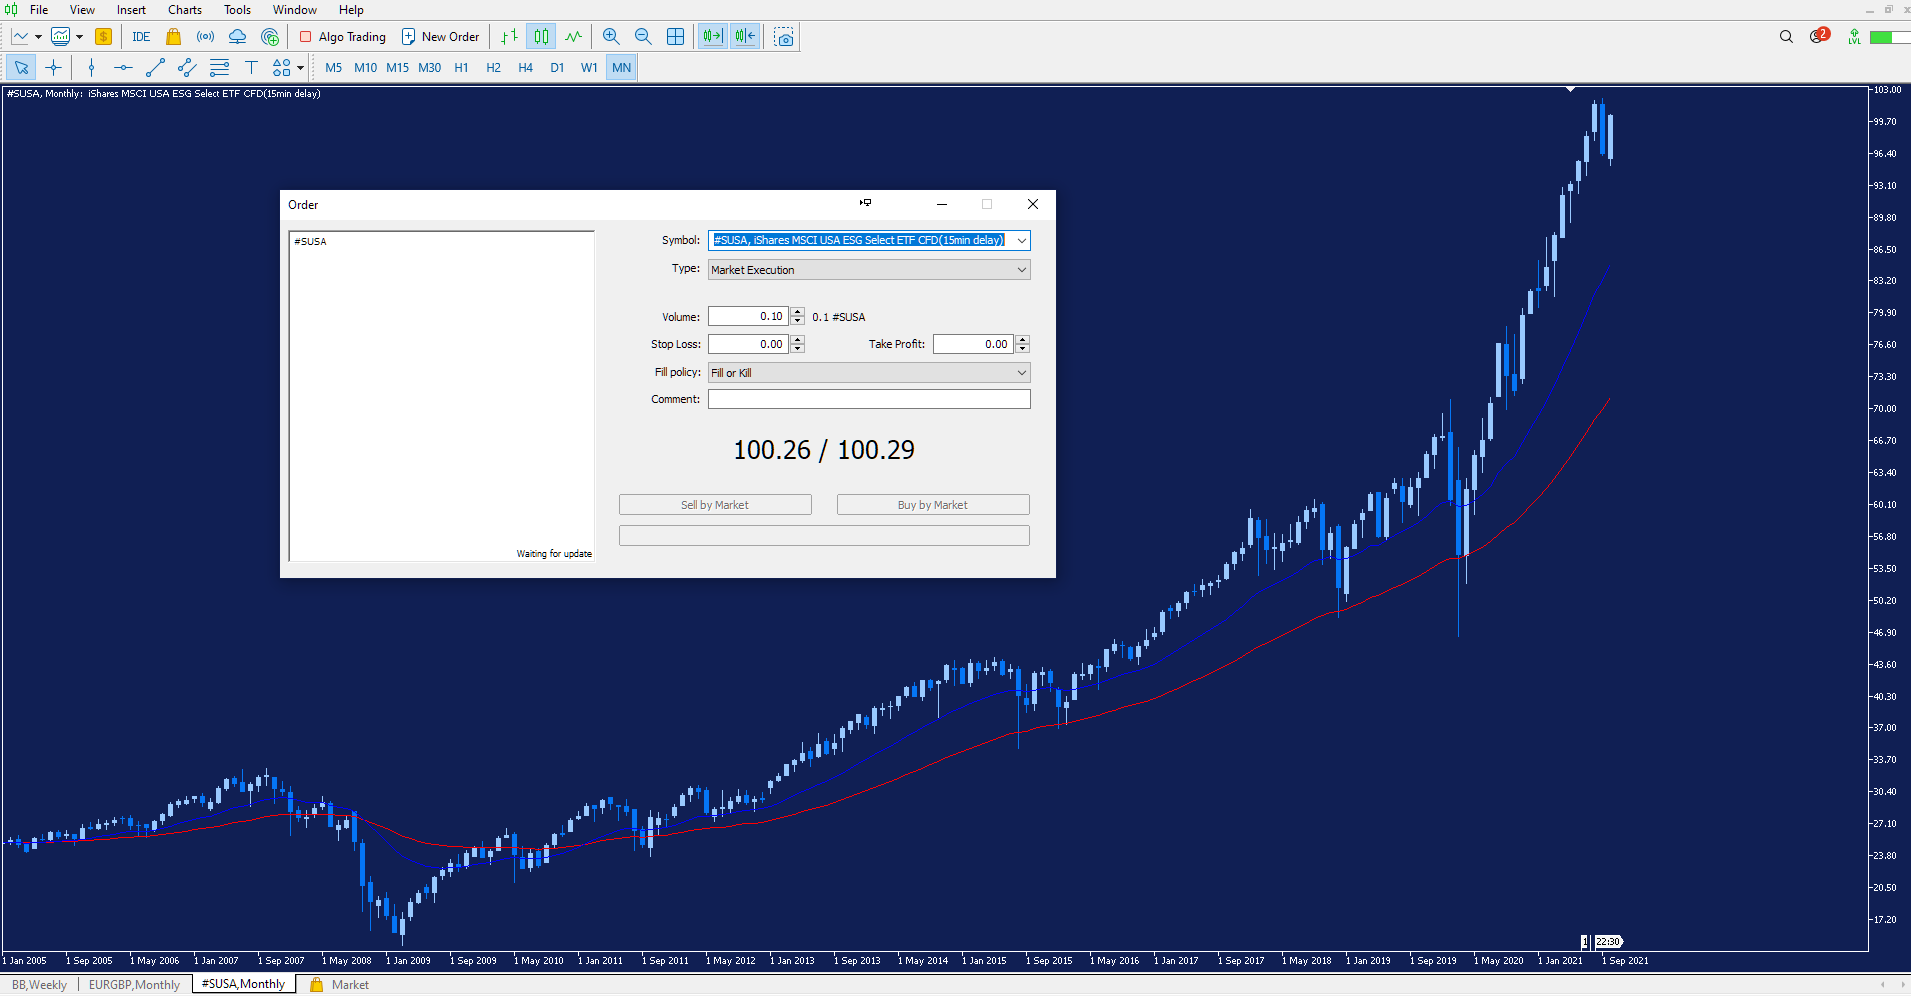Open the shapes objects tool
1911x996 pixels.
(x=282, y=67)
